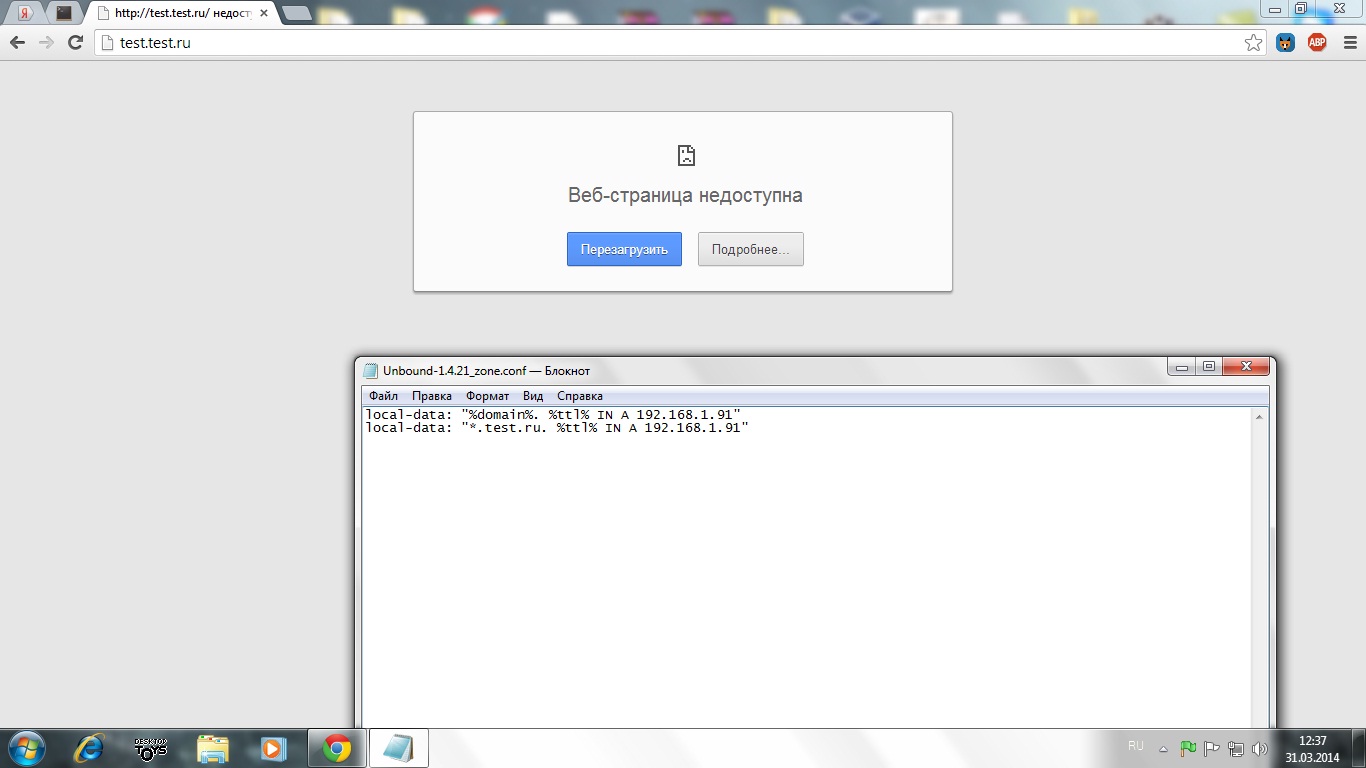Bookmark this page with the star icon
This screenshot has width=1366, height=768.
point(1253,43)
